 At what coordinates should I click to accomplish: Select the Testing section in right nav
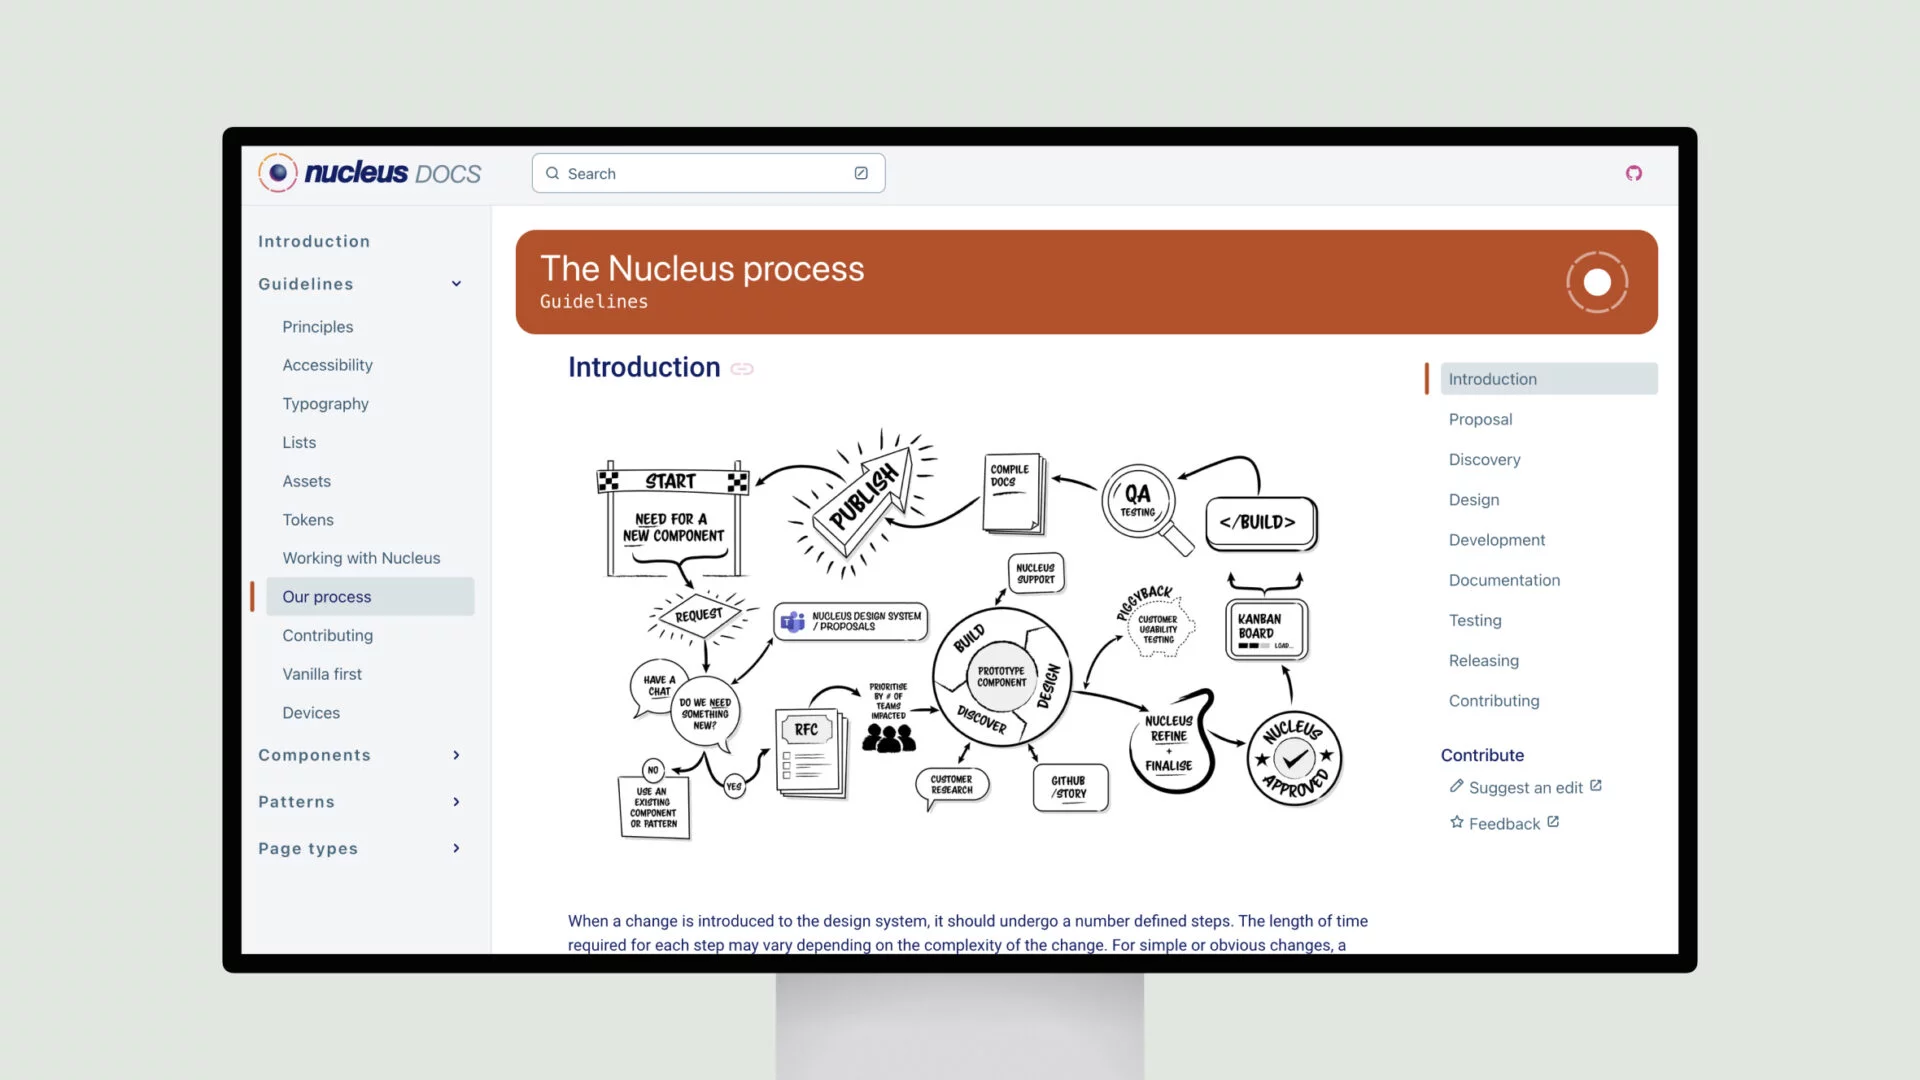[1474, 620]
